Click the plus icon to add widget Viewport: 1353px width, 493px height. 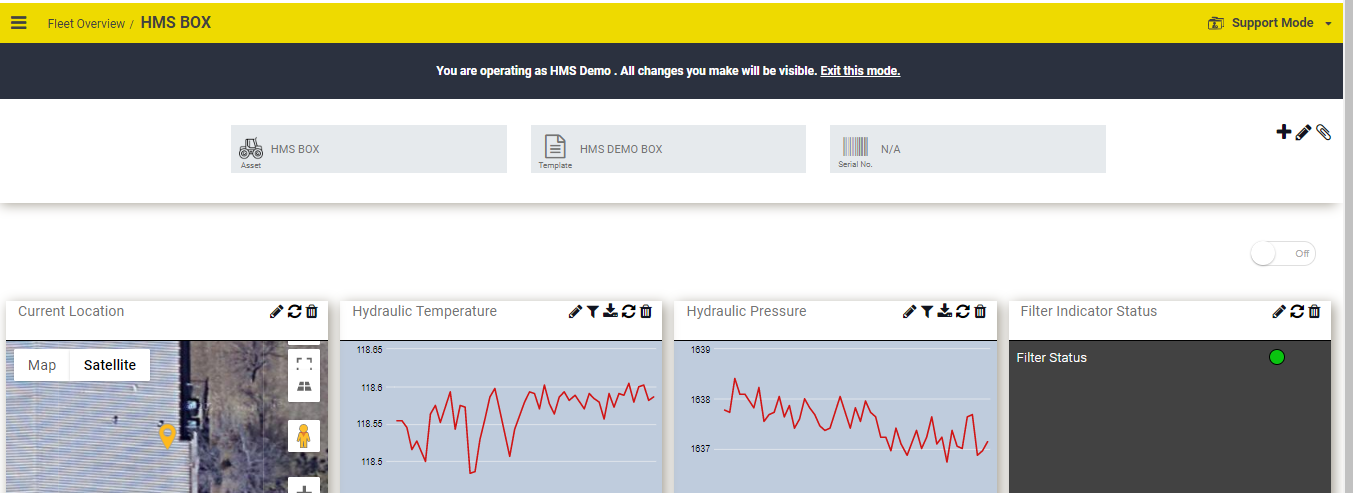pos(1284,131)
